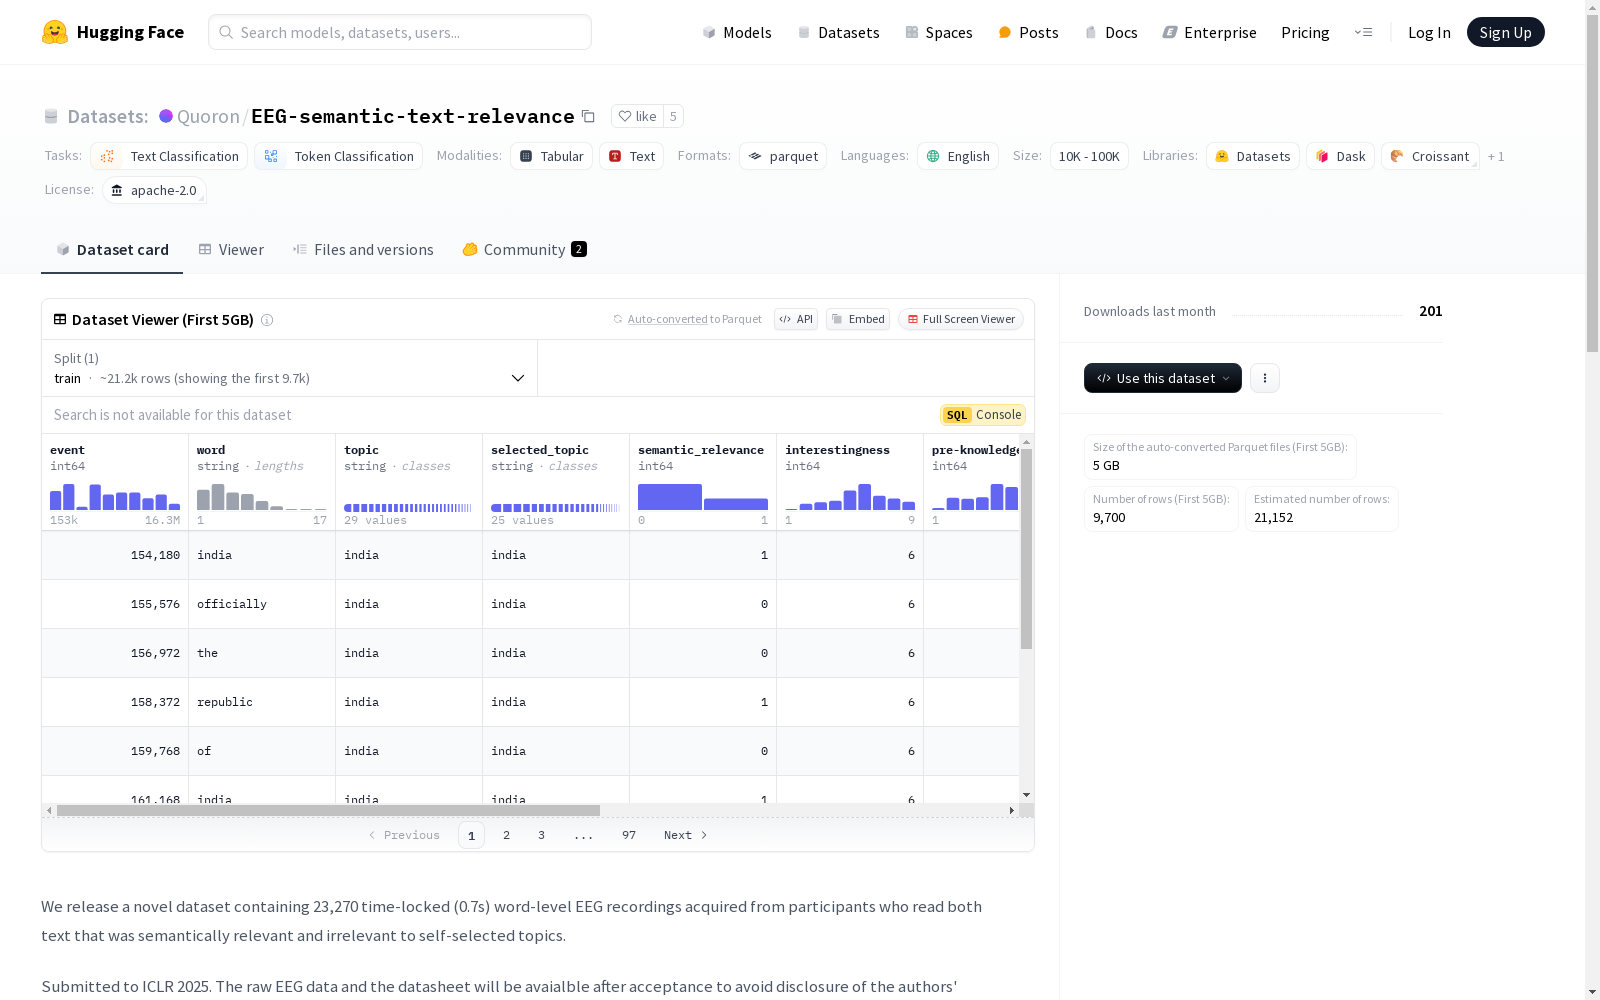The image size is (1600, 1000).
Task: Go to the Pricing page
Action: pyautogui.click(x=1305, y=32)
